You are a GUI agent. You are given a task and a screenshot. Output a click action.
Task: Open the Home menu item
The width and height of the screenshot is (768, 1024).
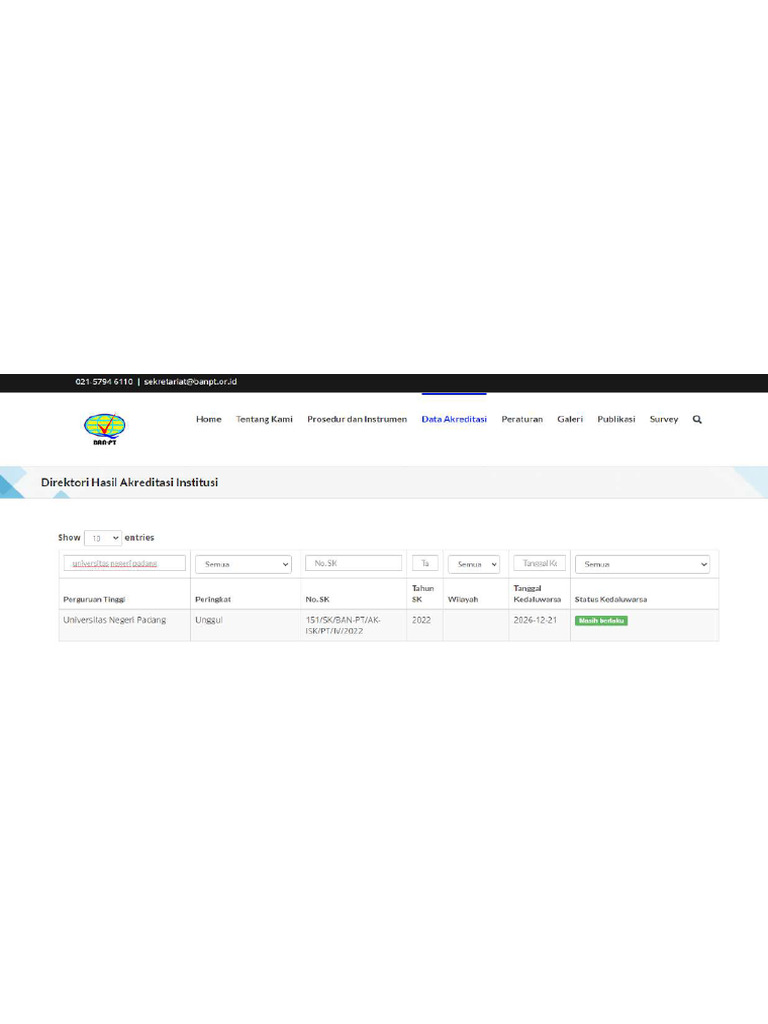tap(208, 419)
